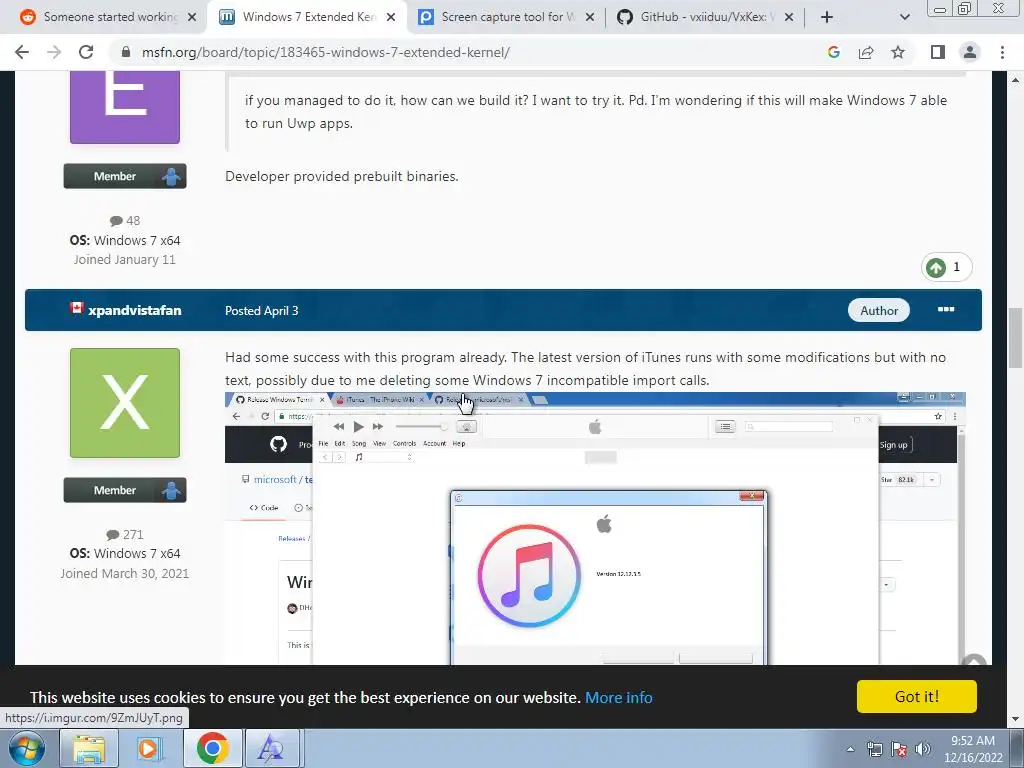Close the GitHub VxKex tab
The width and height of the screenshot is (1024, 768).
pyautogui.click(x=789, y=17)
